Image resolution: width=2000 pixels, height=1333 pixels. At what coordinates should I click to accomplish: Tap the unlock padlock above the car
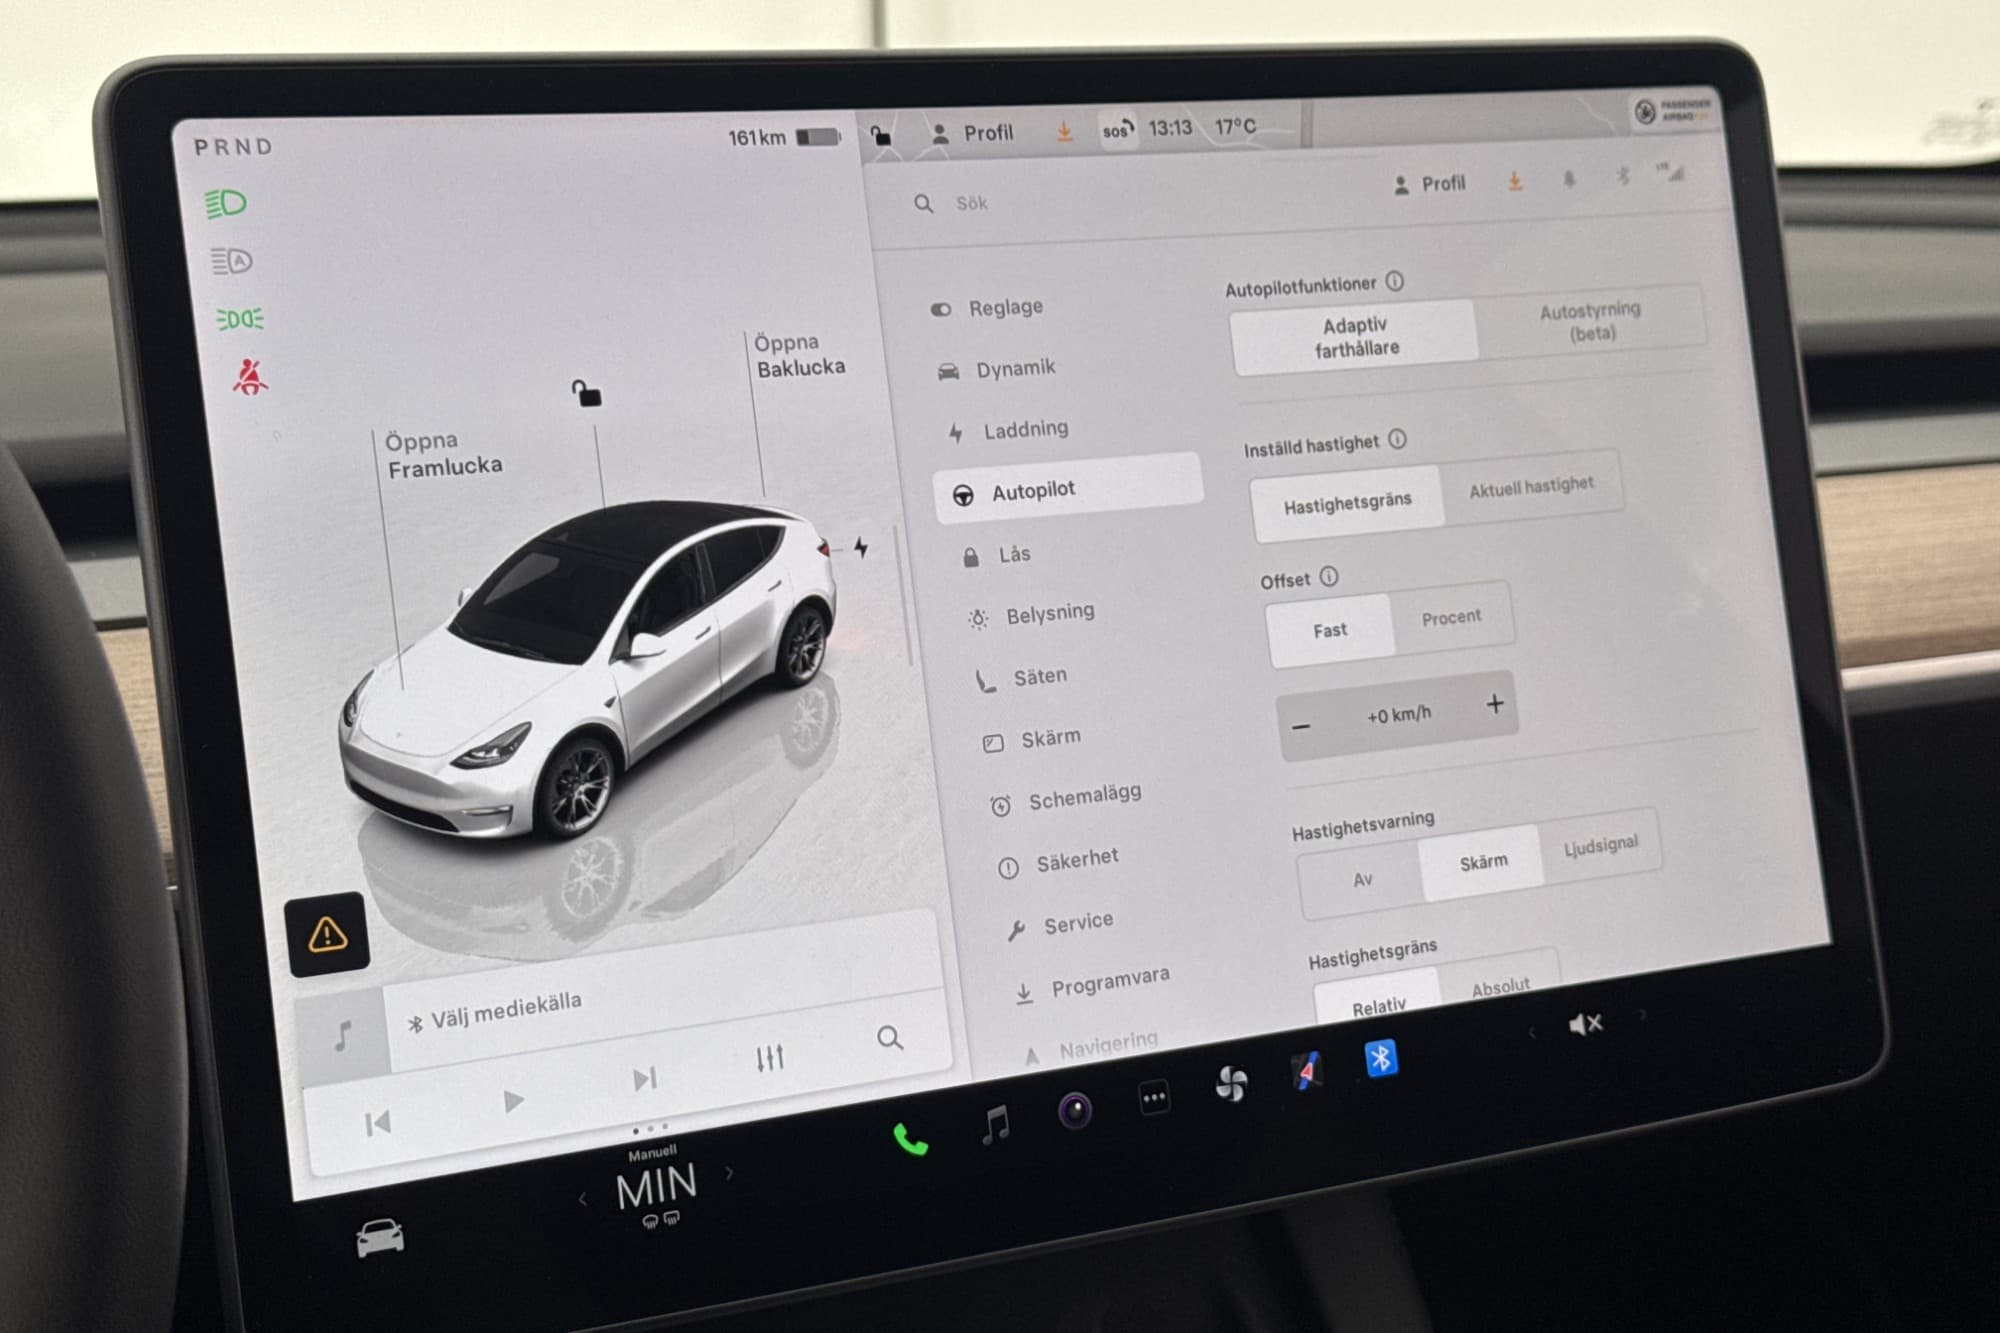click(x=586, y=392)
